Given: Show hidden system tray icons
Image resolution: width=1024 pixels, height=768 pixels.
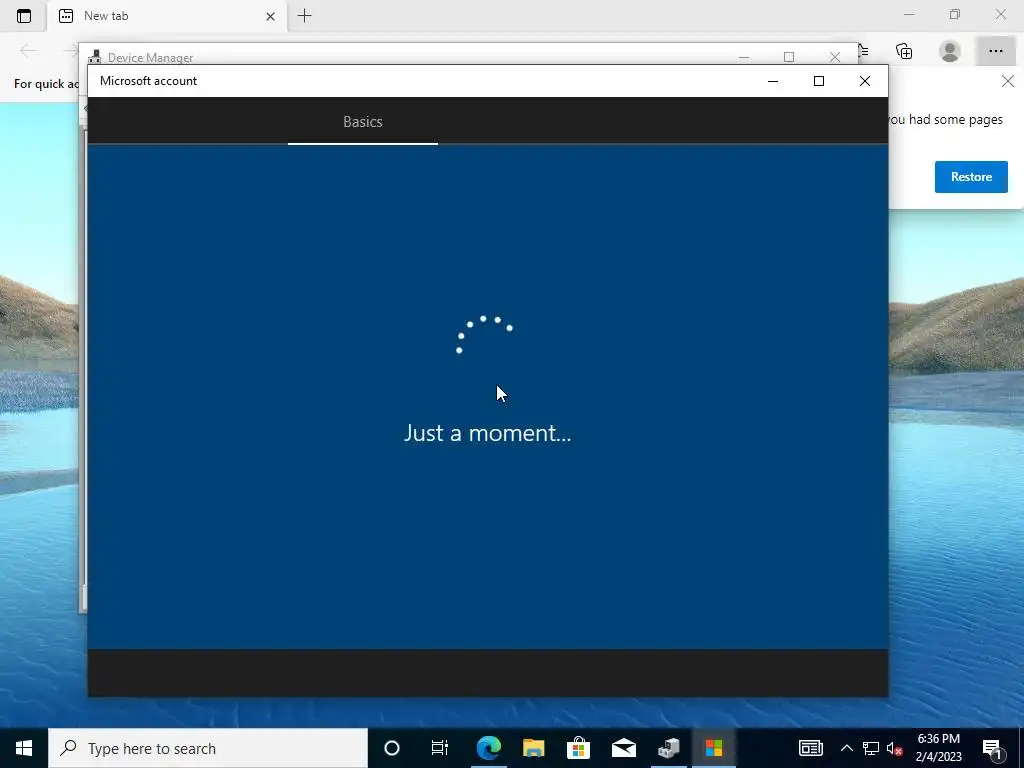Looking at the screenshot, I should pyautogui.click(x=846, y=748).
